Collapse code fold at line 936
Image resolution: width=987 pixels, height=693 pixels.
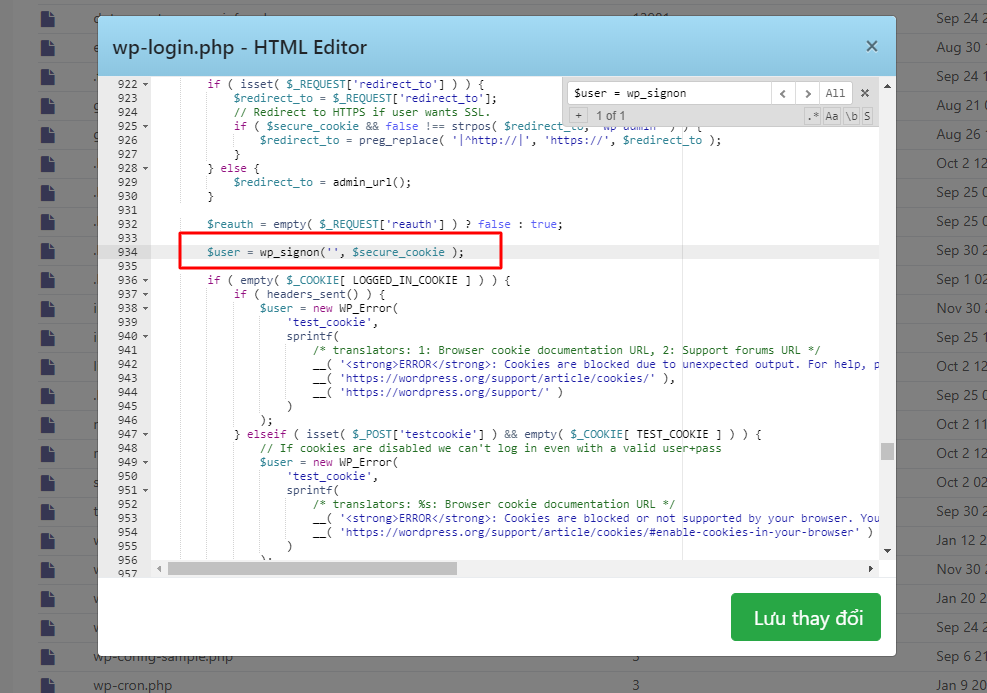pos(145,281)
